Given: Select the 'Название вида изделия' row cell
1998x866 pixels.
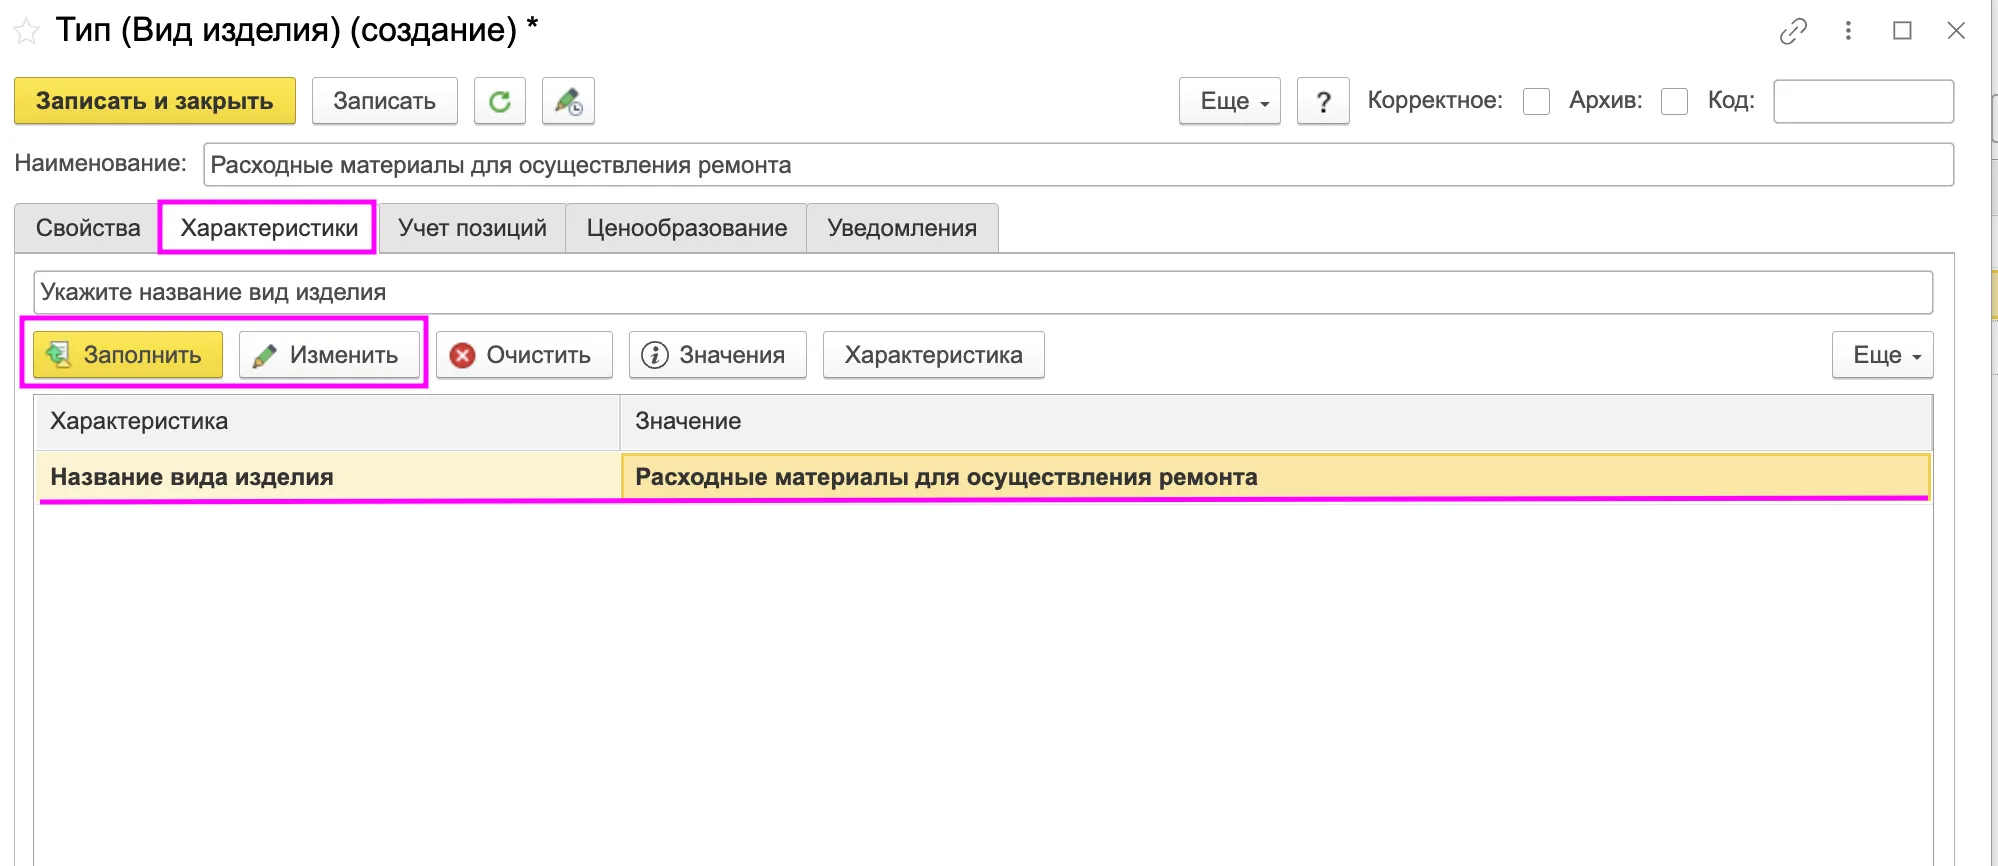Looking at the screenshot, I should (328, 477).
